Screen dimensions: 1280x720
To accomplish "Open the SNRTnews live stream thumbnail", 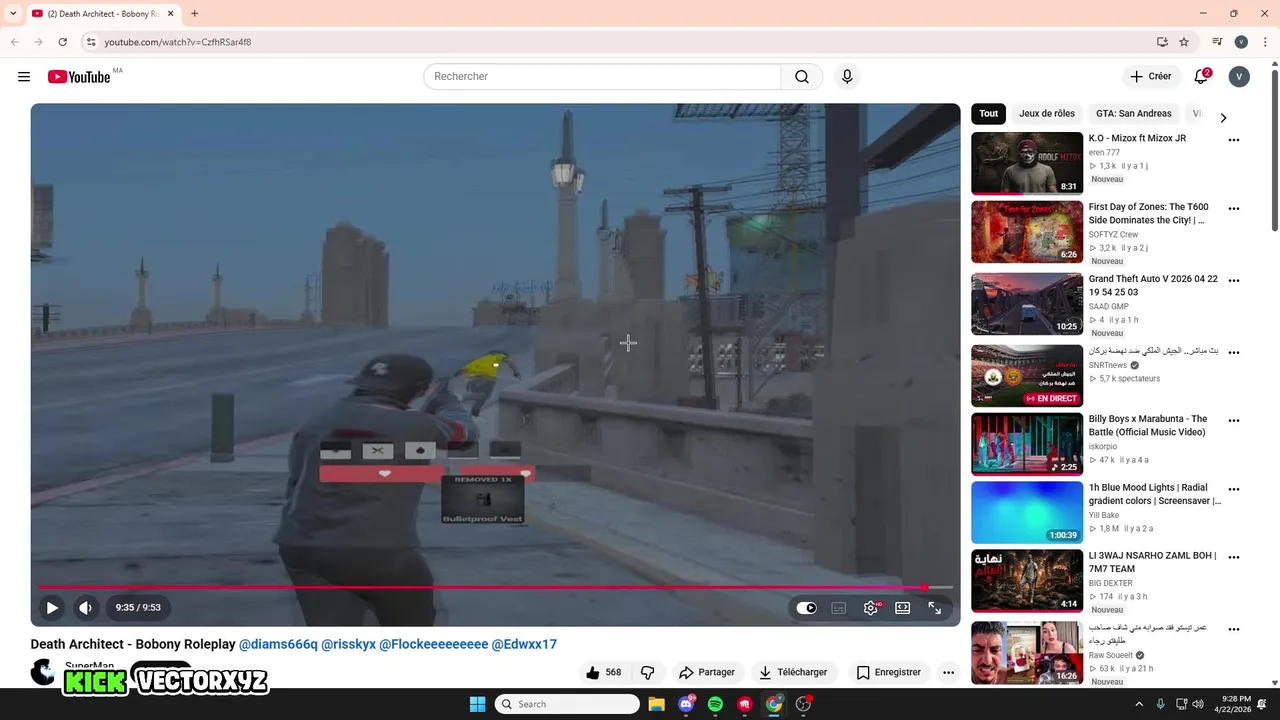I will tap(1027, 376).
